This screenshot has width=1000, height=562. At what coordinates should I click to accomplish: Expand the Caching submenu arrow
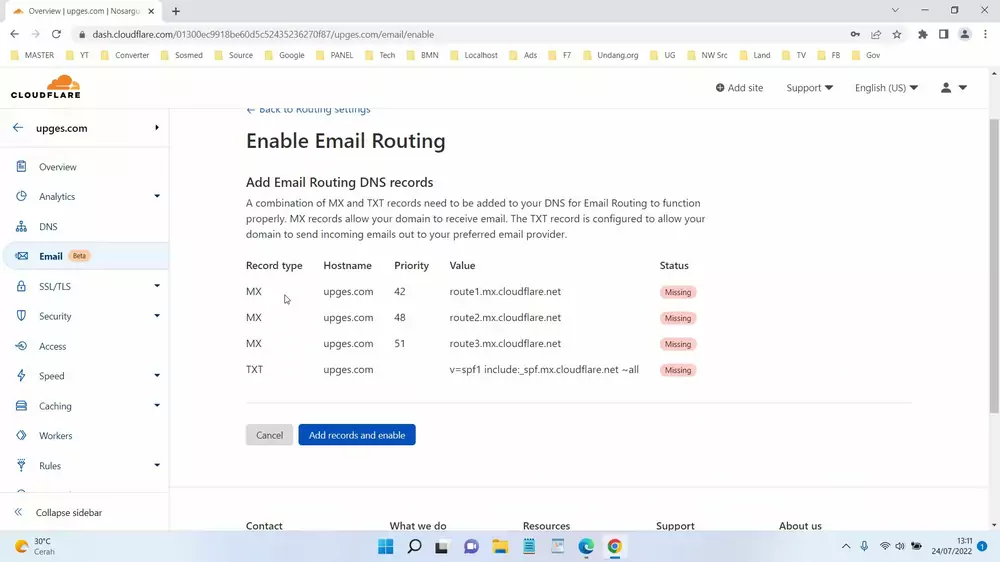click(x=157, y=406)
